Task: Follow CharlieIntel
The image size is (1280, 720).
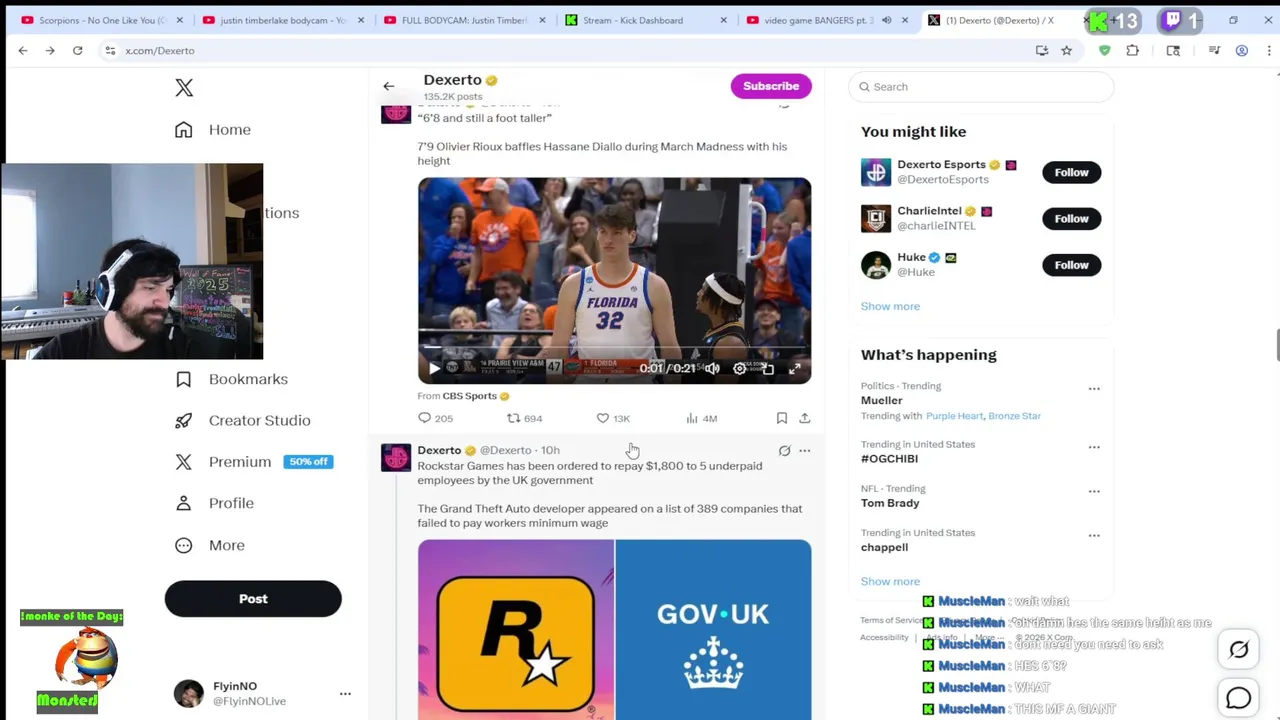Action: (1071, 218)
